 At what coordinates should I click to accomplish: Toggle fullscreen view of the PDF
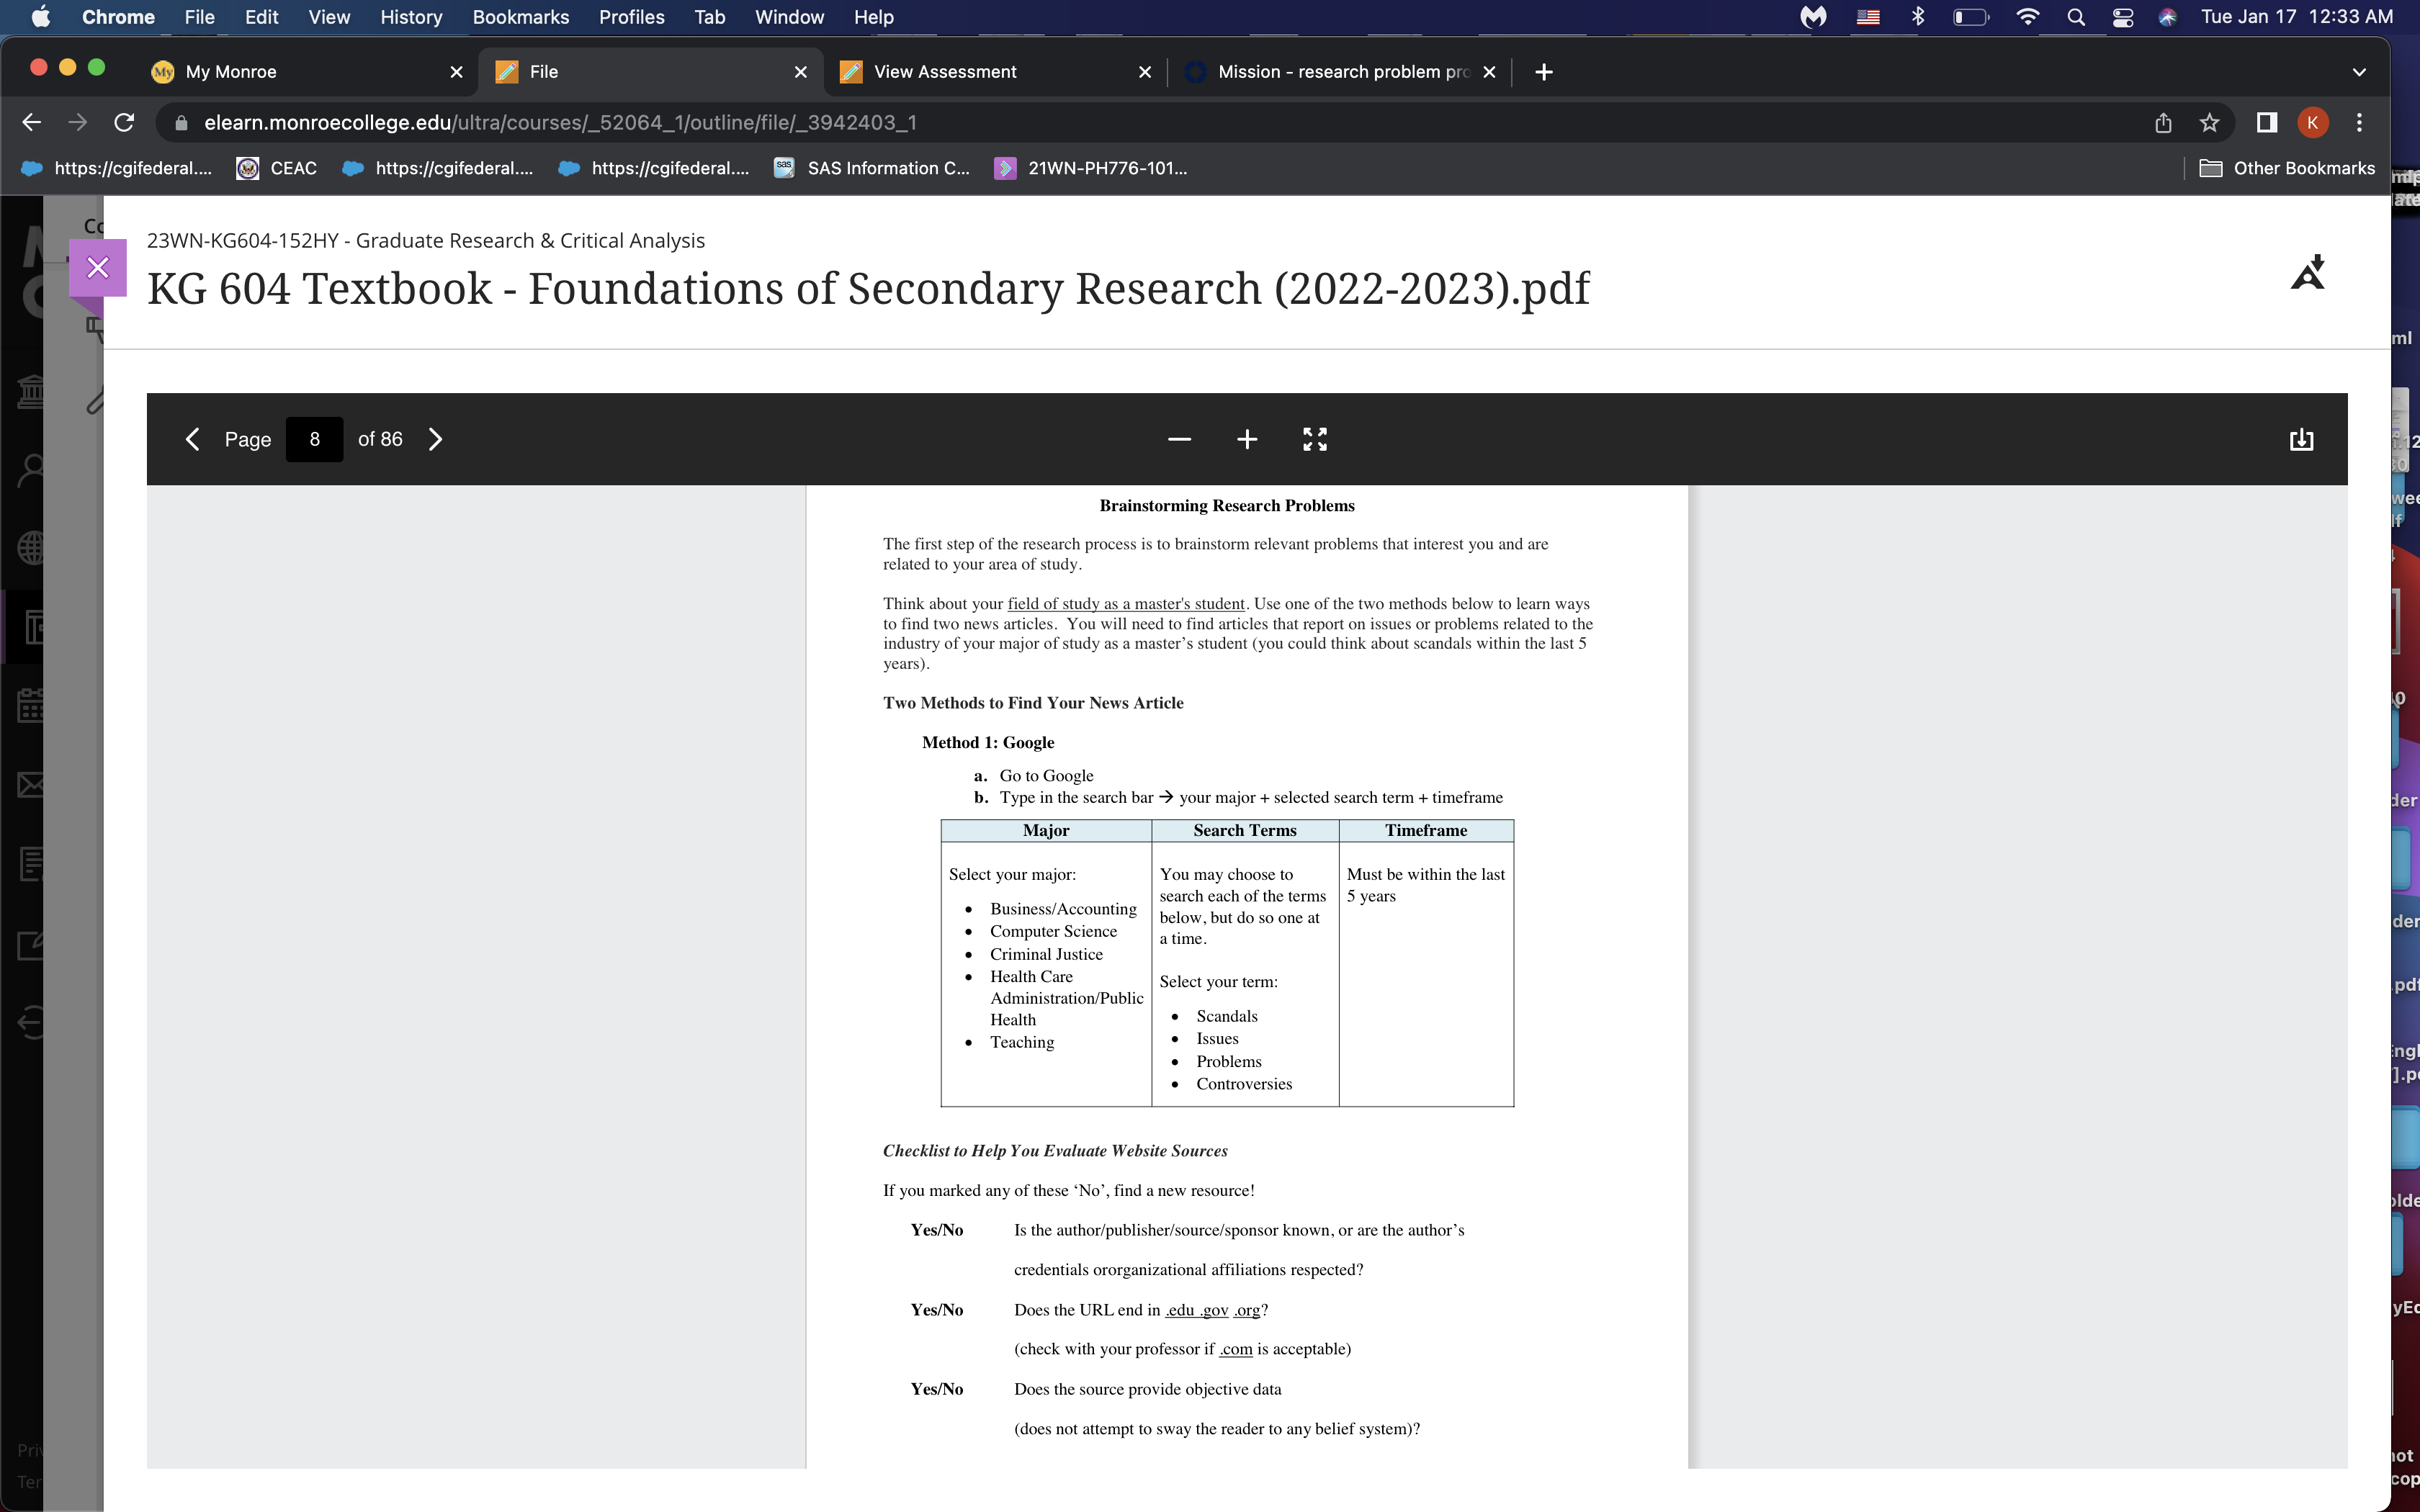coord(1315,439)
